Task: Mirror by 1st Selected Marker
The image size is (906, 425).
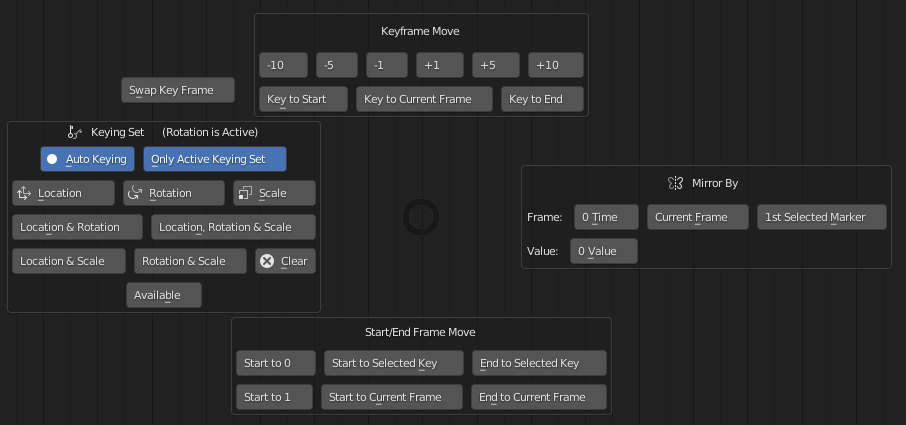Action: click(x=822, y=217)
